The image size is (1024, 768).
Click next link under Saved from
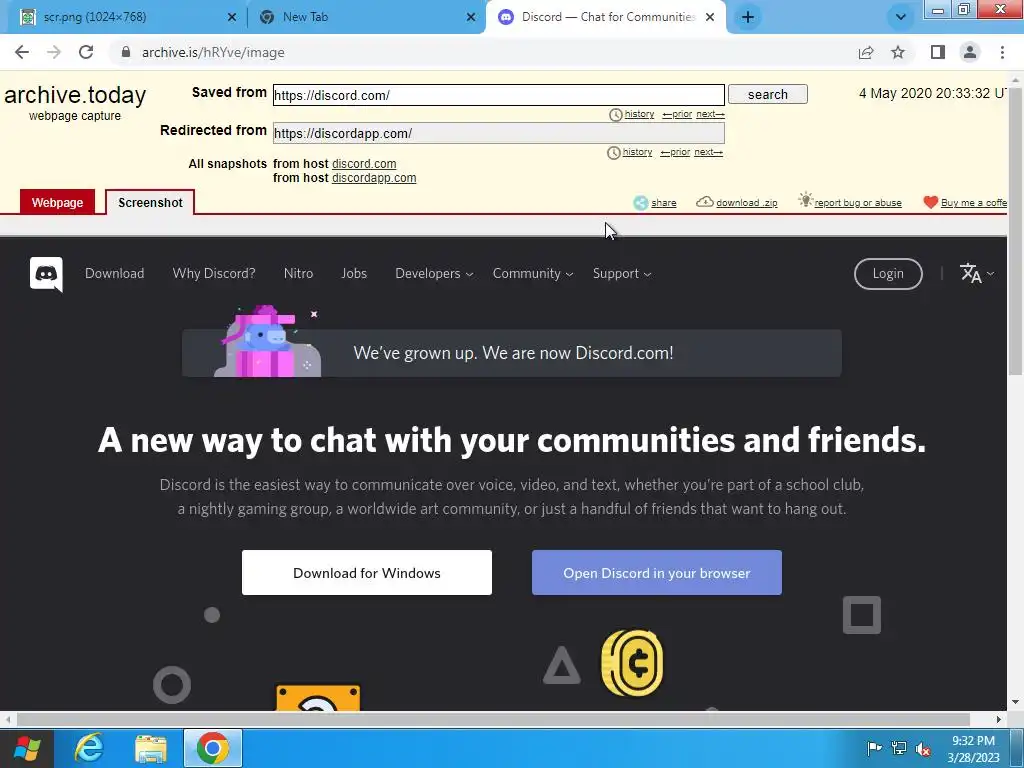[x=710, y=114]
